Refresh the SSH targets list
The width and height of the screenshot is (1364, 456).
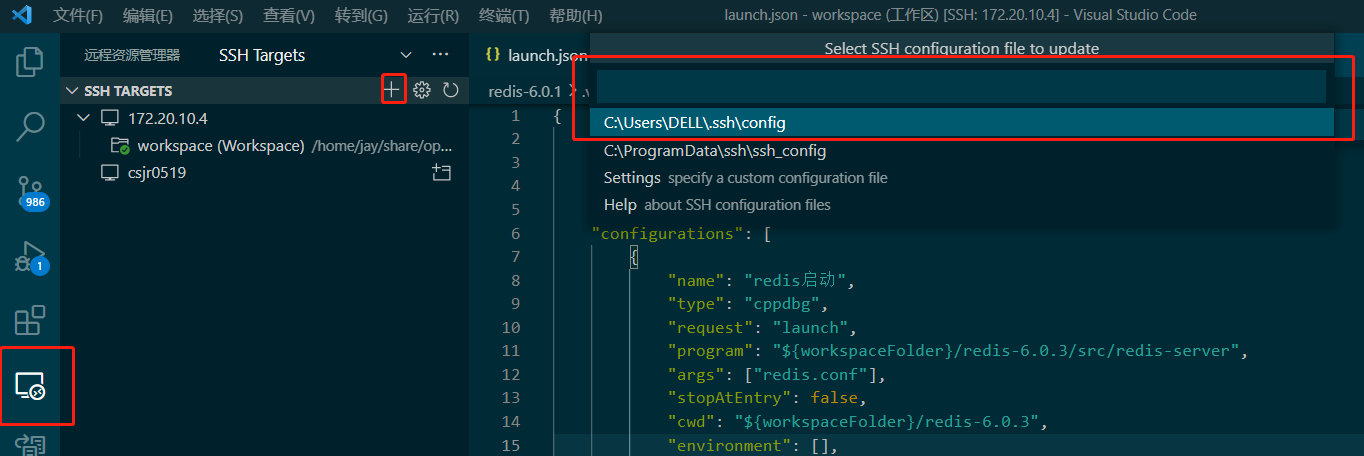451,90
